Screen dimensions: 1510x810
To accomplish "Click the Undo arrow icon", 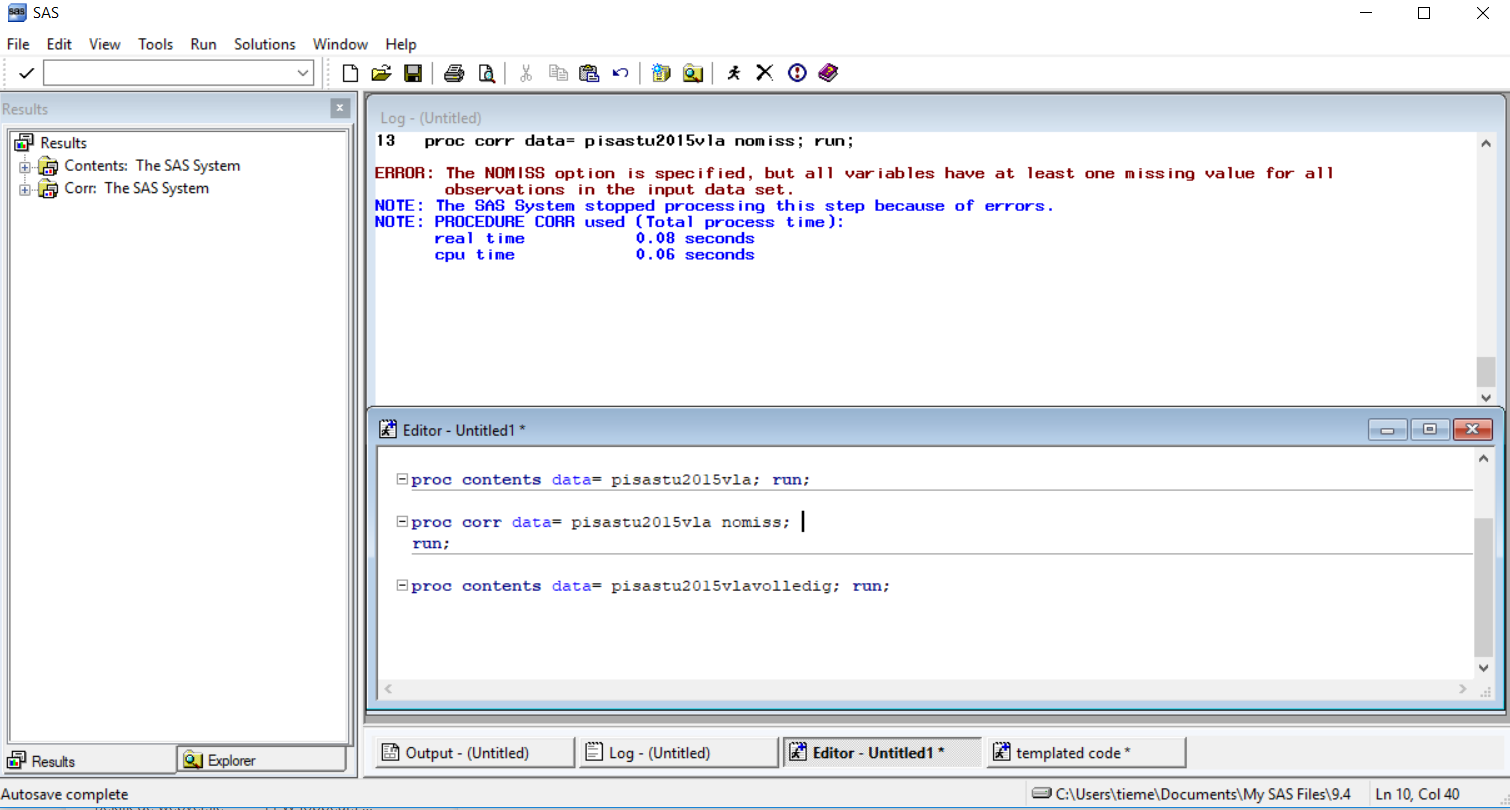I will tap(620, 73).
